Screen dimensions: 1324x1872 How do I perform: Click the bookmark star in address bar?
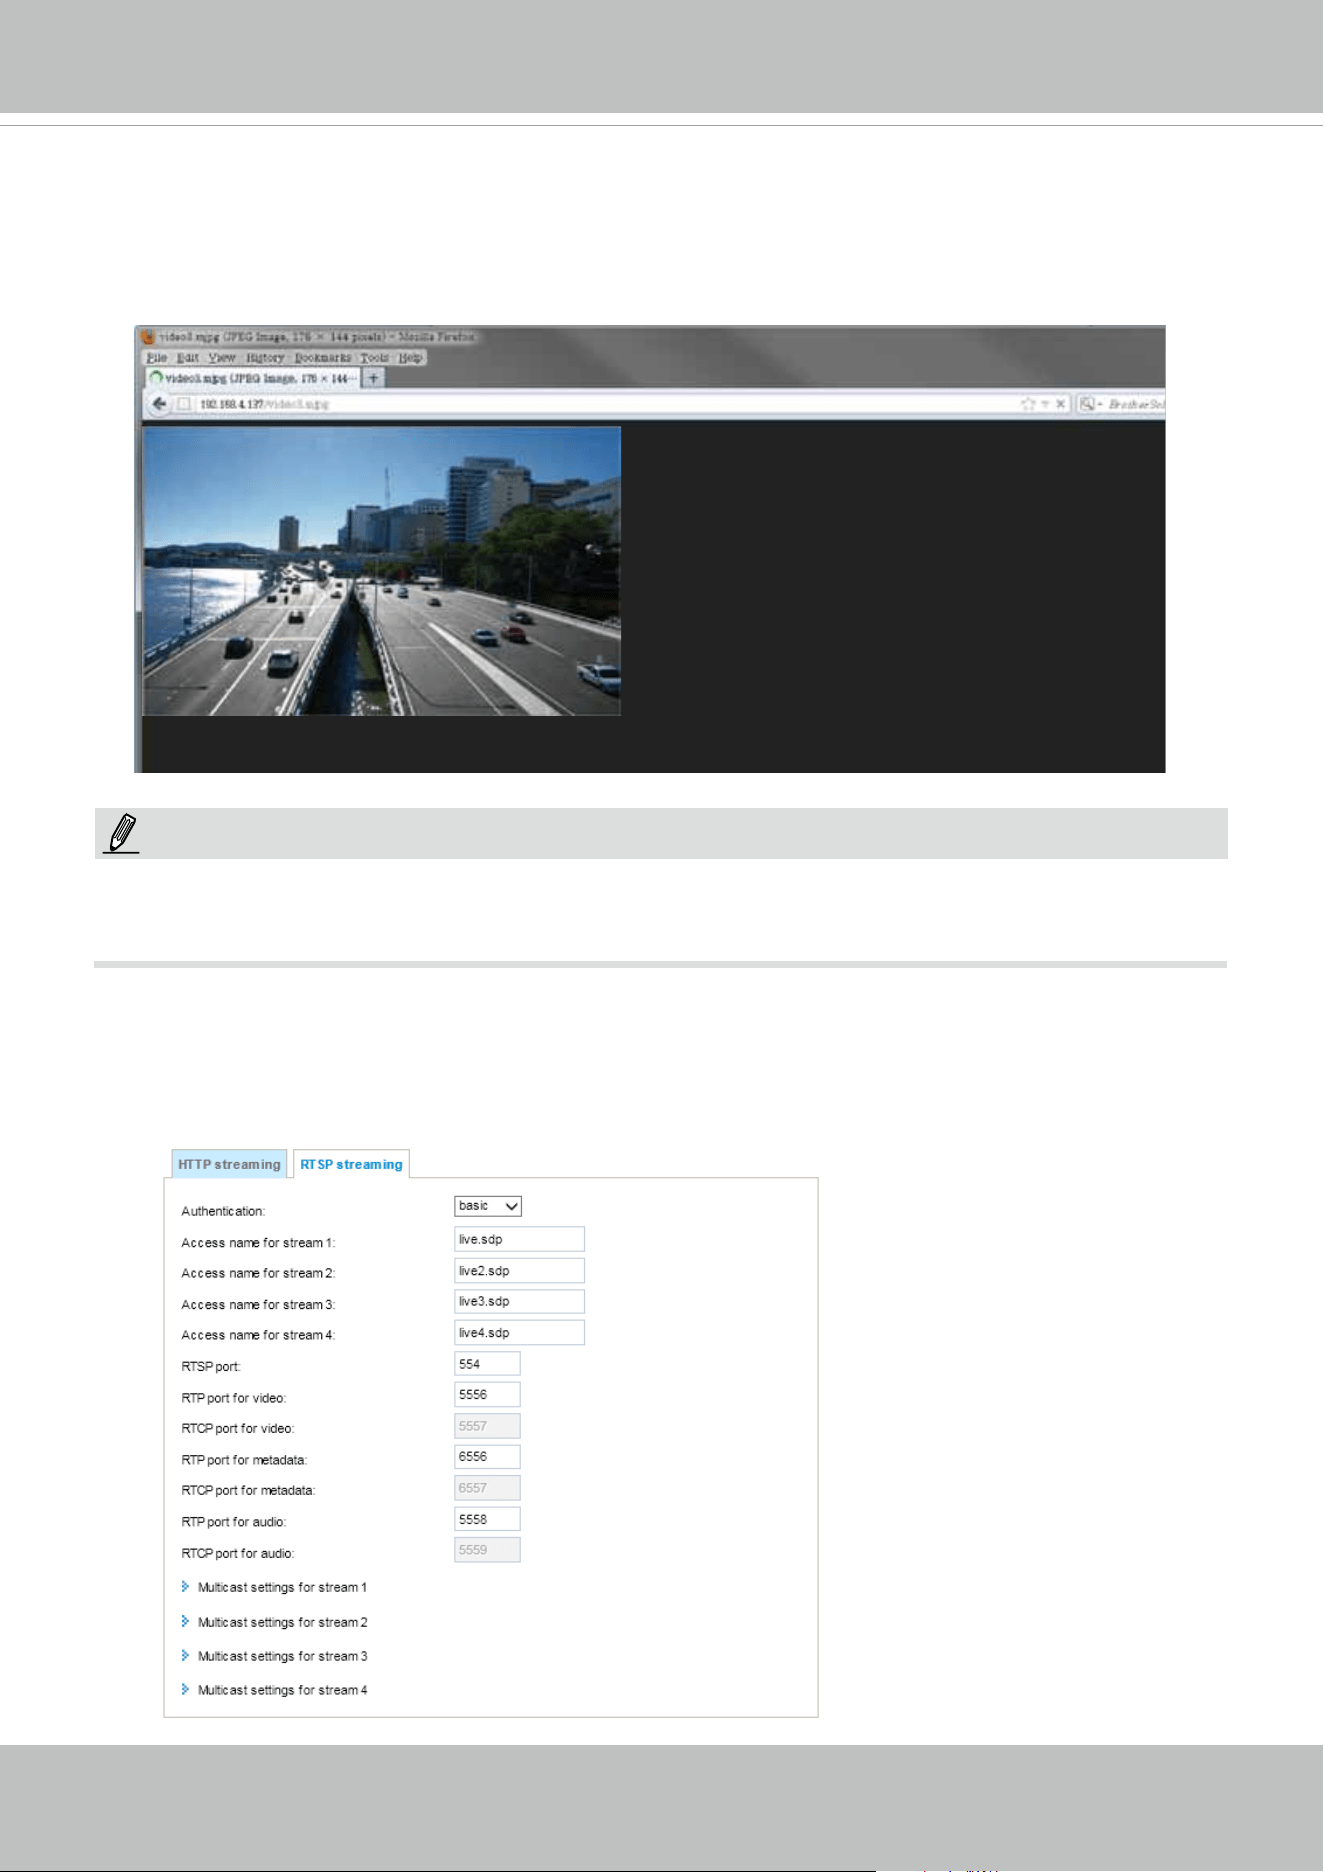coord(1027,404)
